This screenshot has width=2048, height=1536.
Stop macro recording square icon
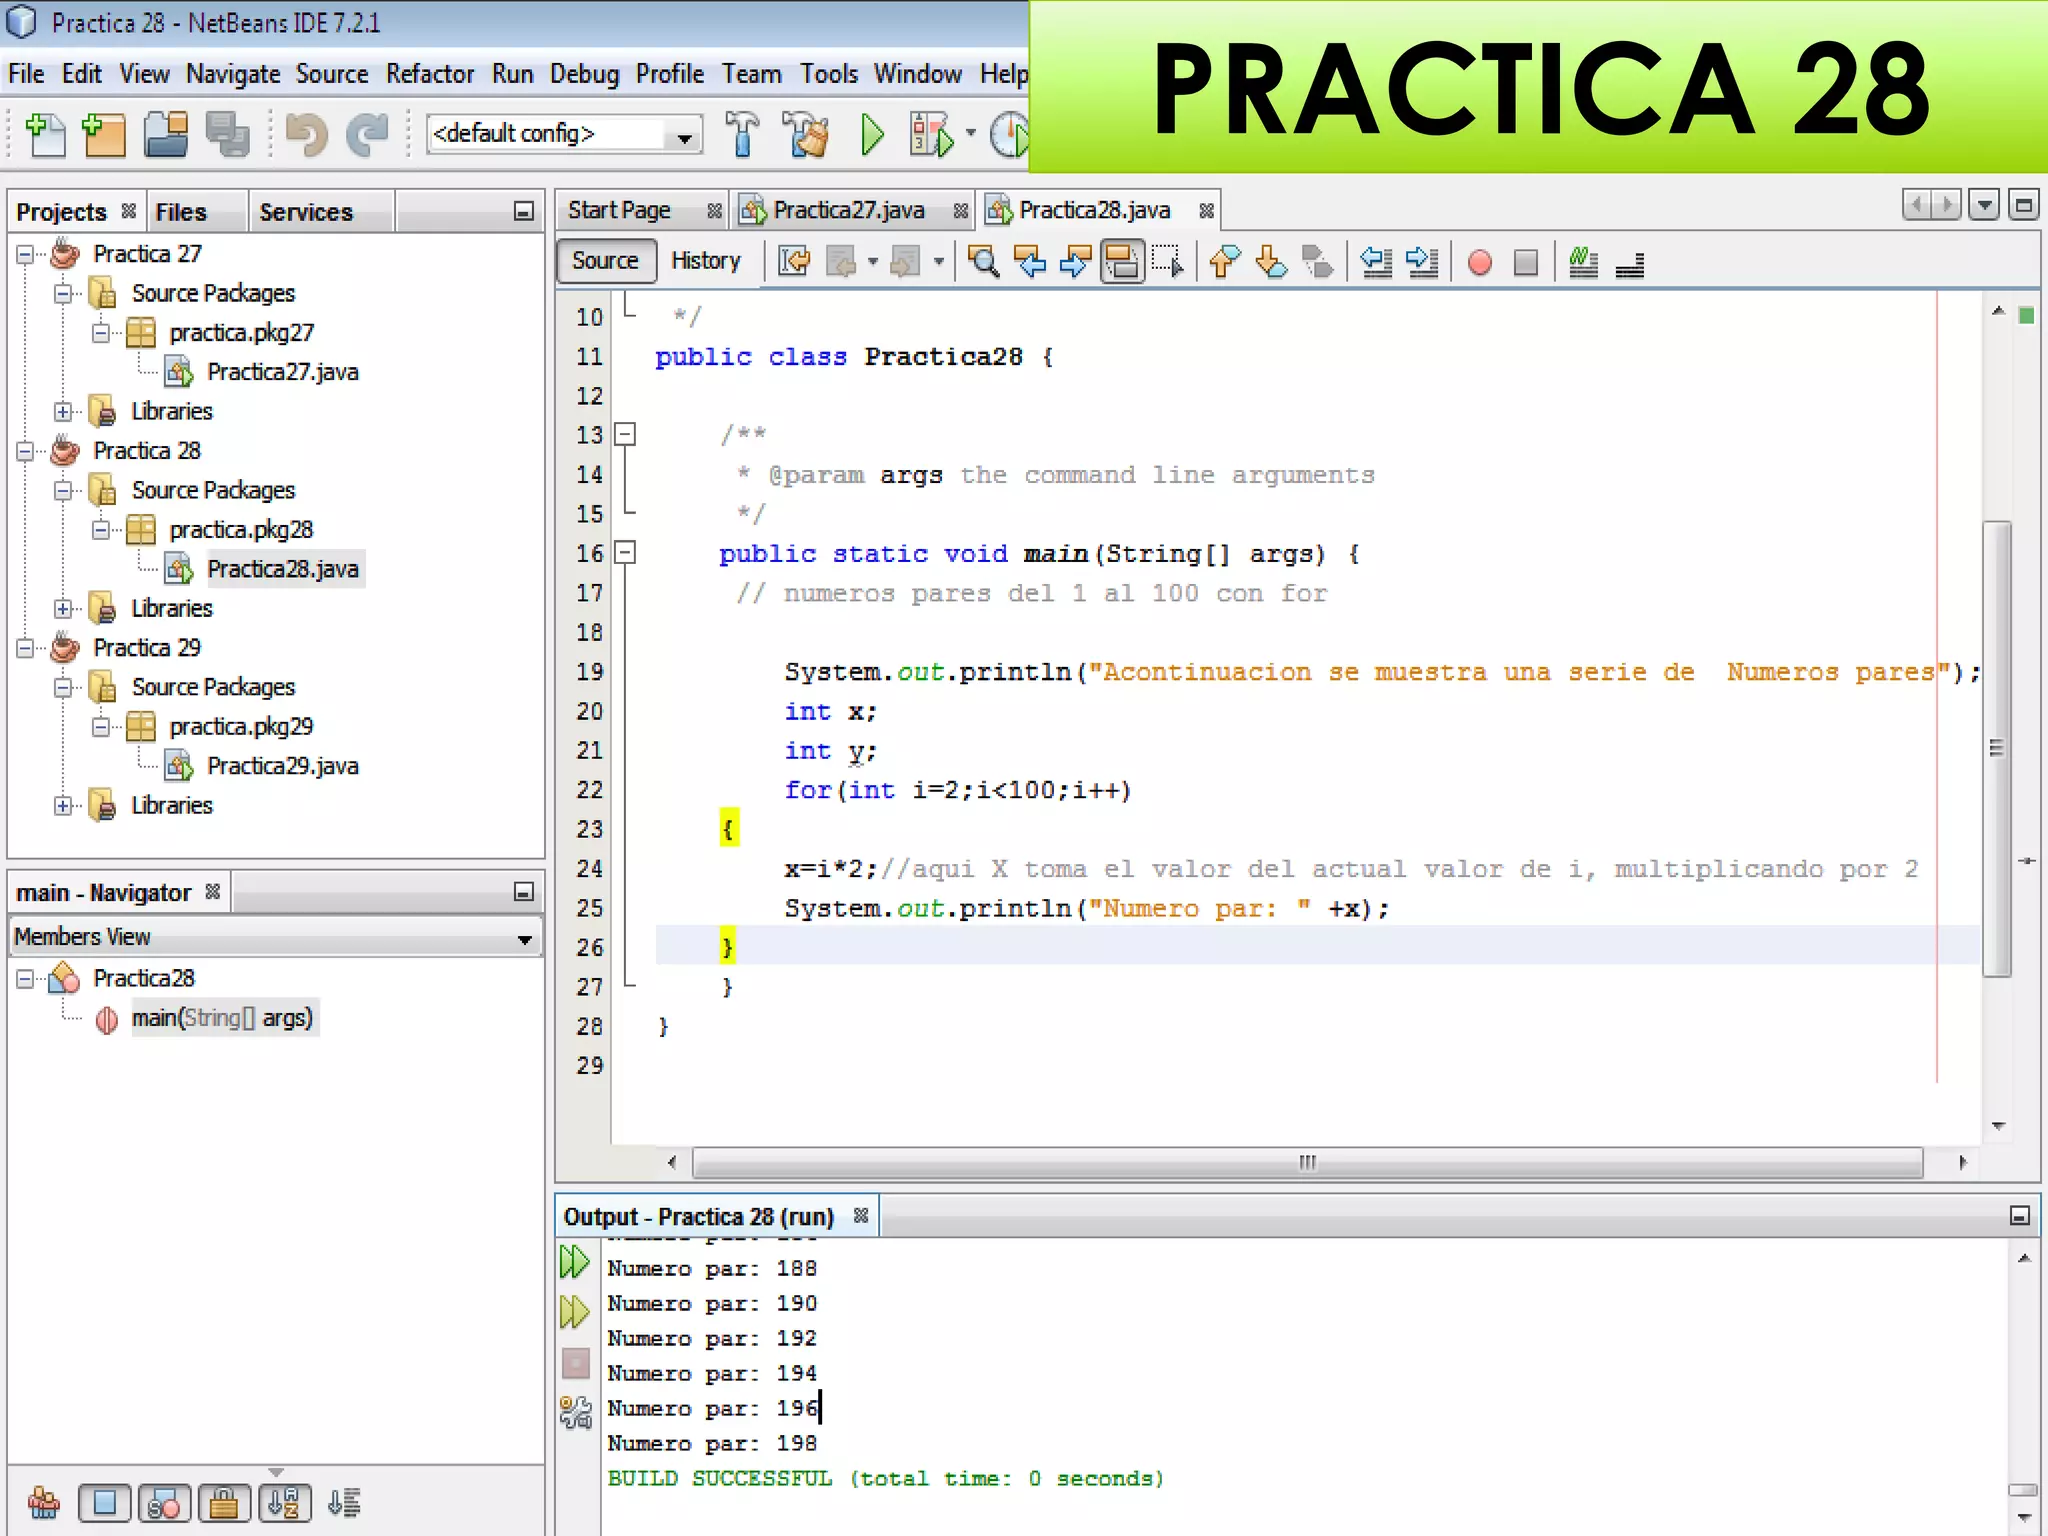1526,263
